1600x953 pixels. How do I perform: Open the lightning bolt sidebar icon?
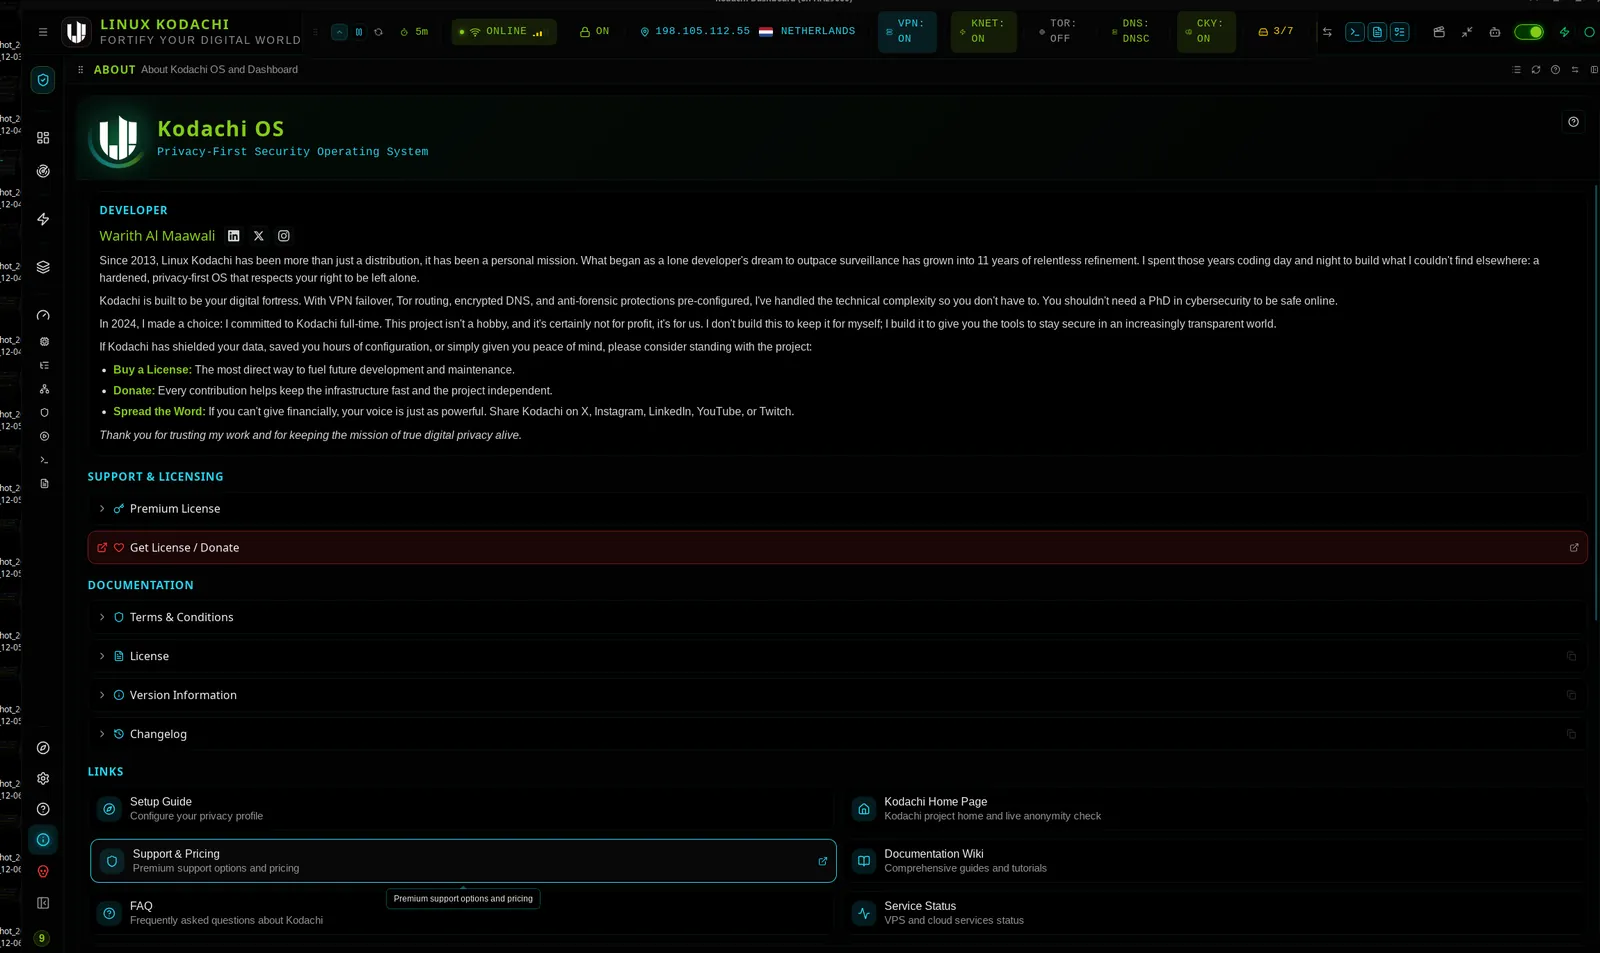(43, 219)
